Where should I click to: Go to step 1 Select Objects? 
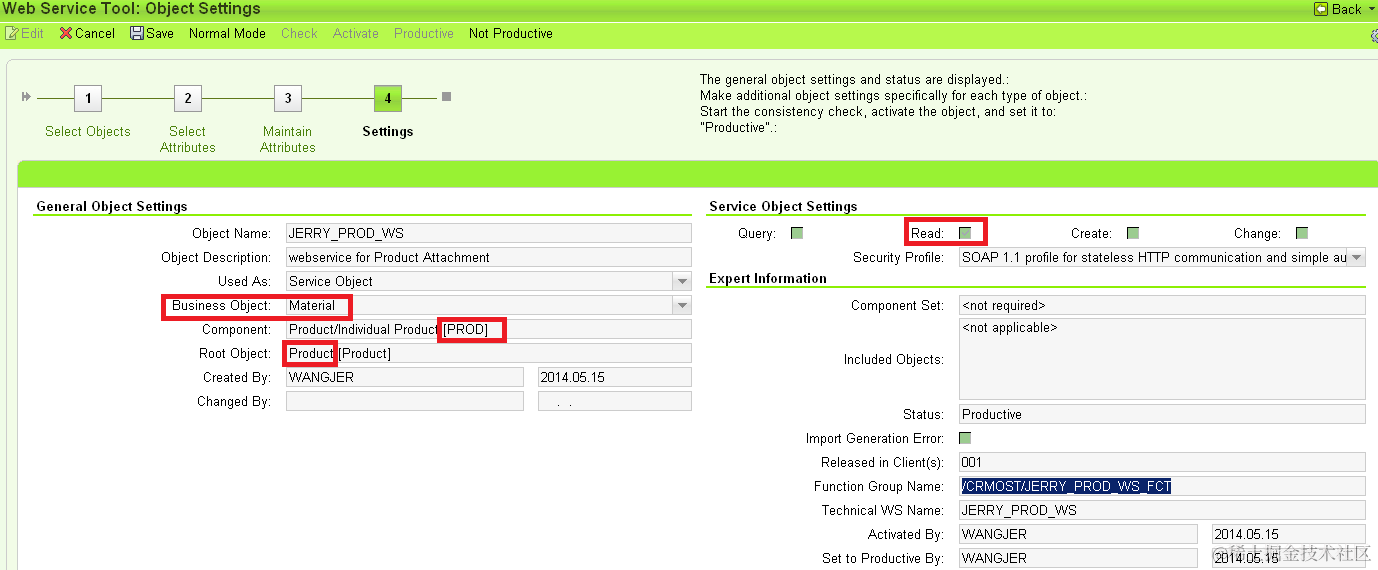pos(88,98)
